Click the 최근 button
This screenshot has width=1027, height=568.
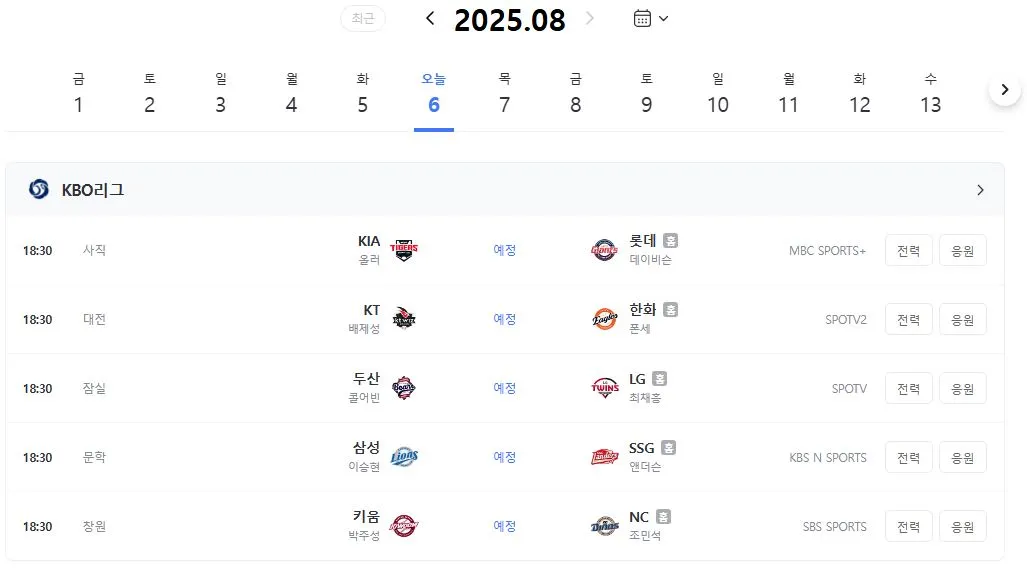[x=363, y=18]
